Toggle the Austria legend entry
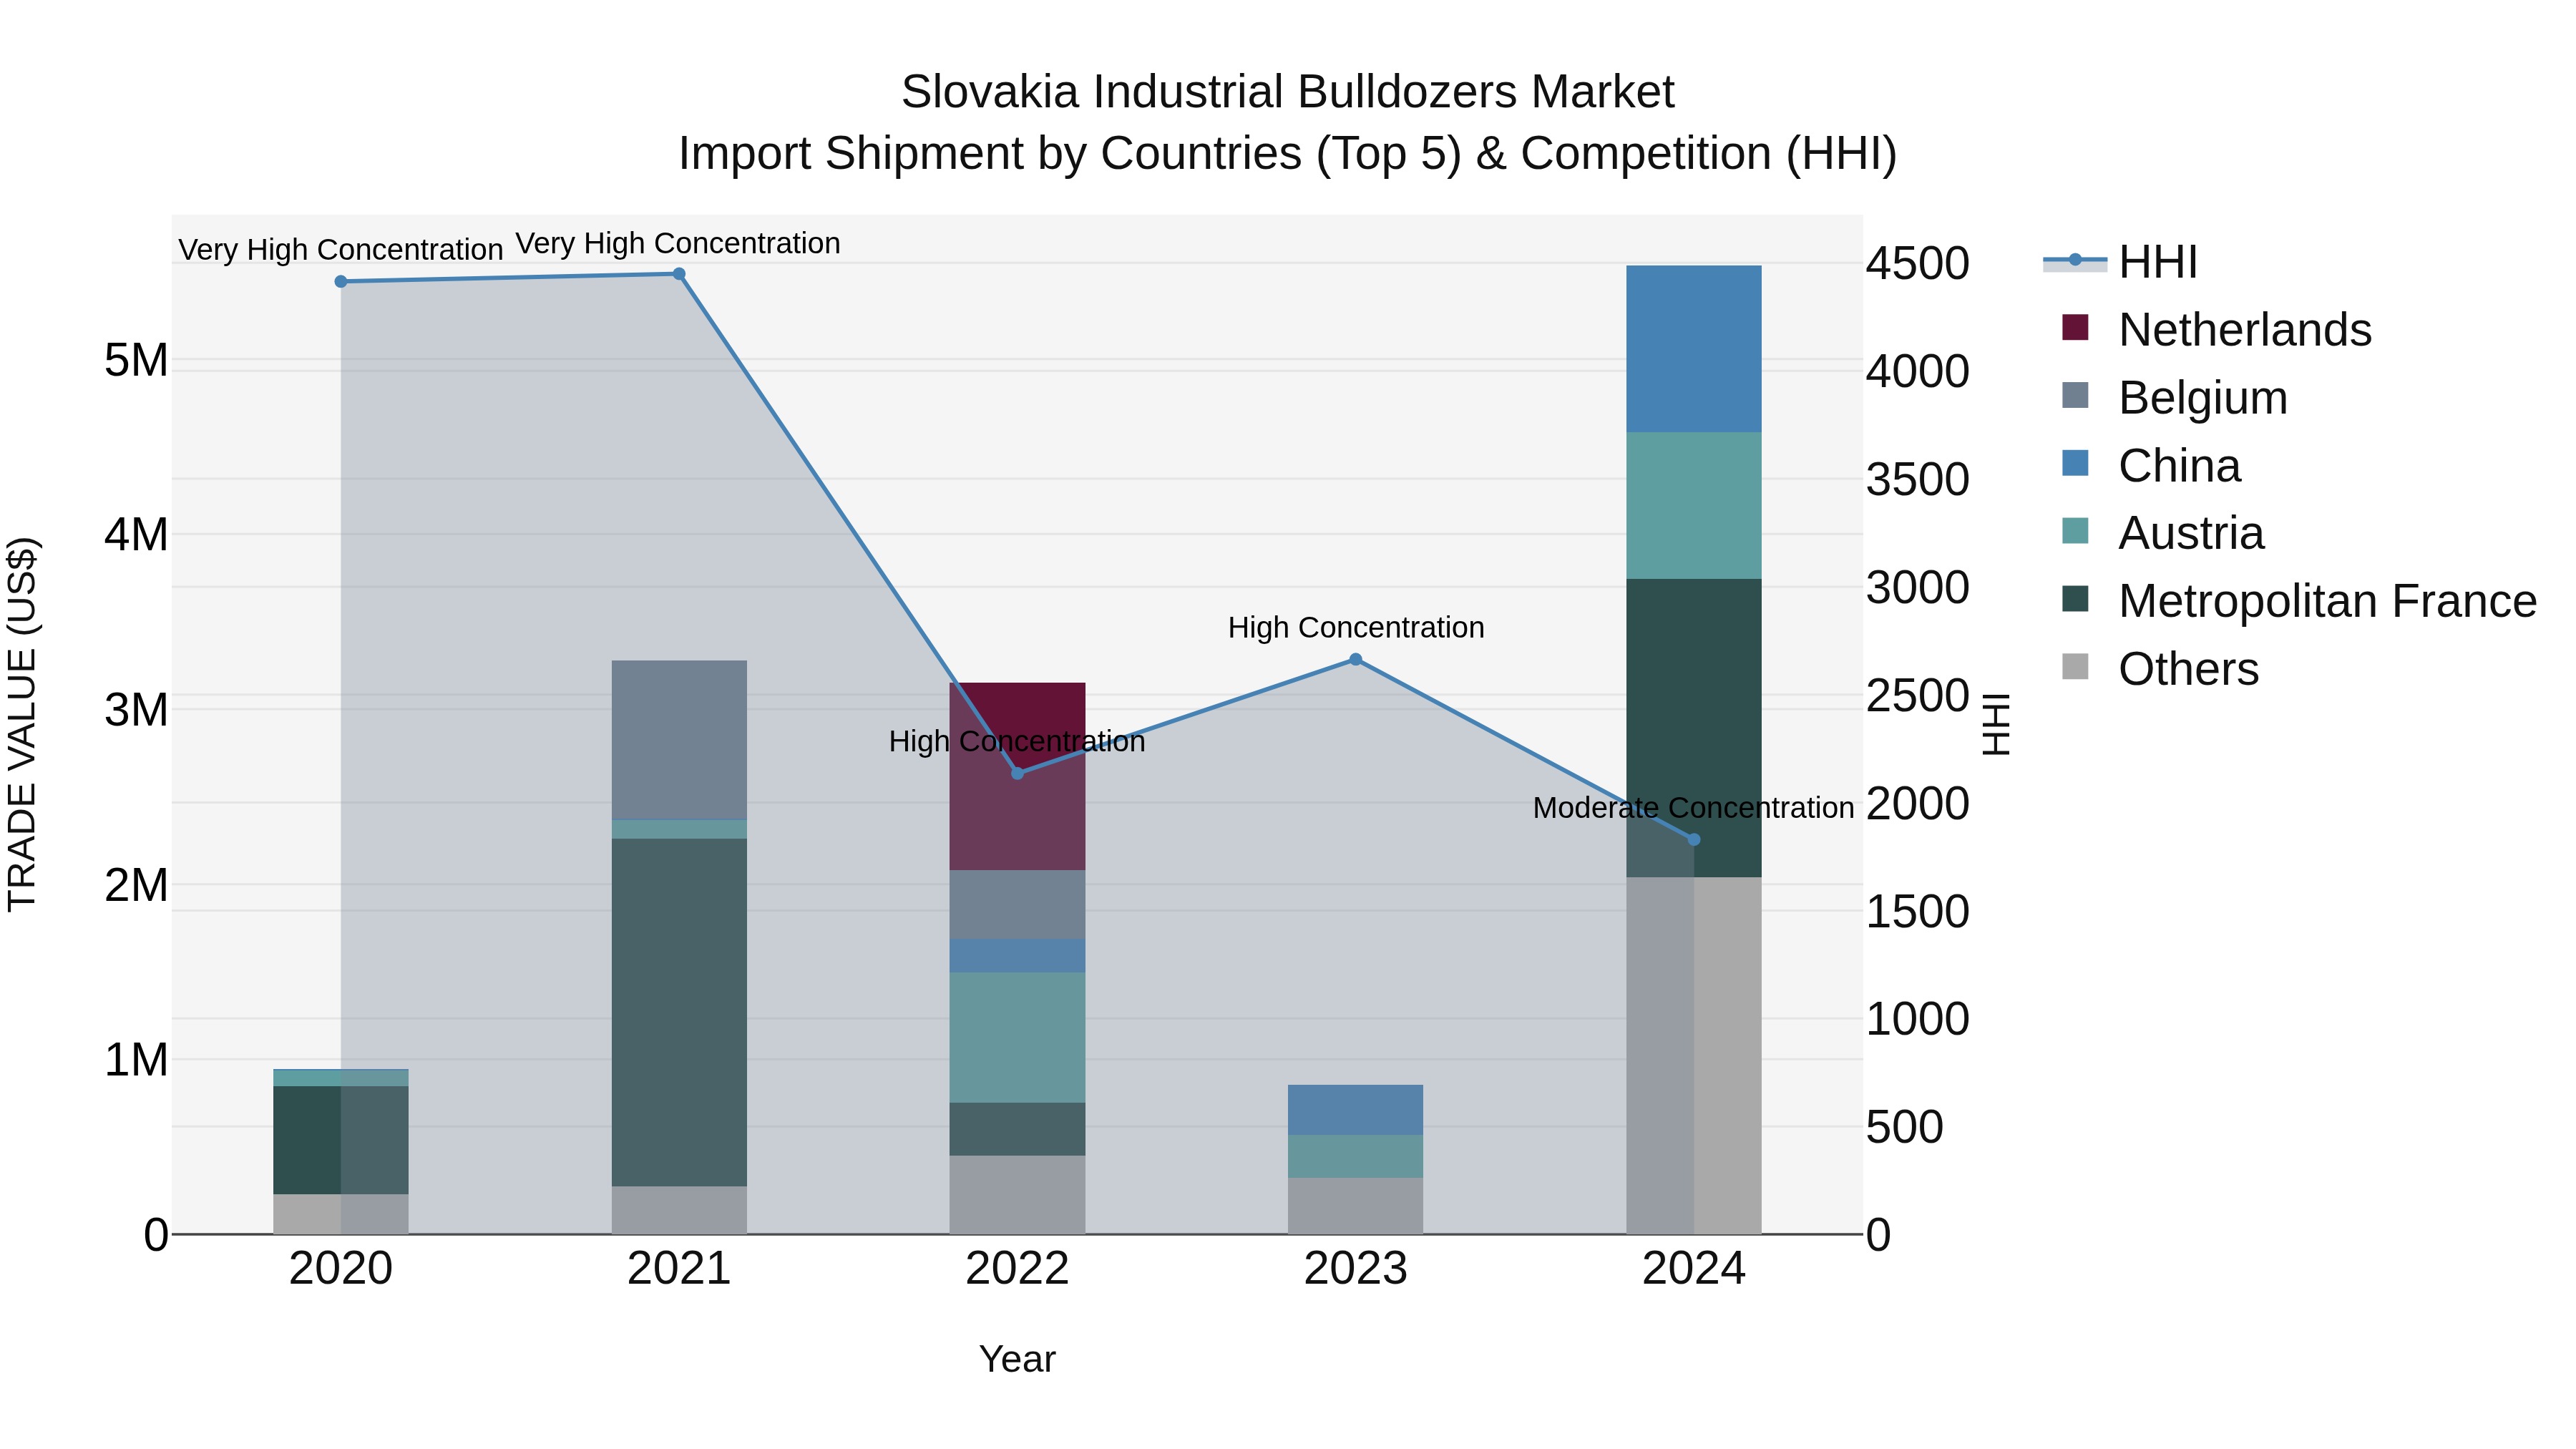This screenshot has height=1449, width=2576. pyautogui.click(x=2163, y=532)
